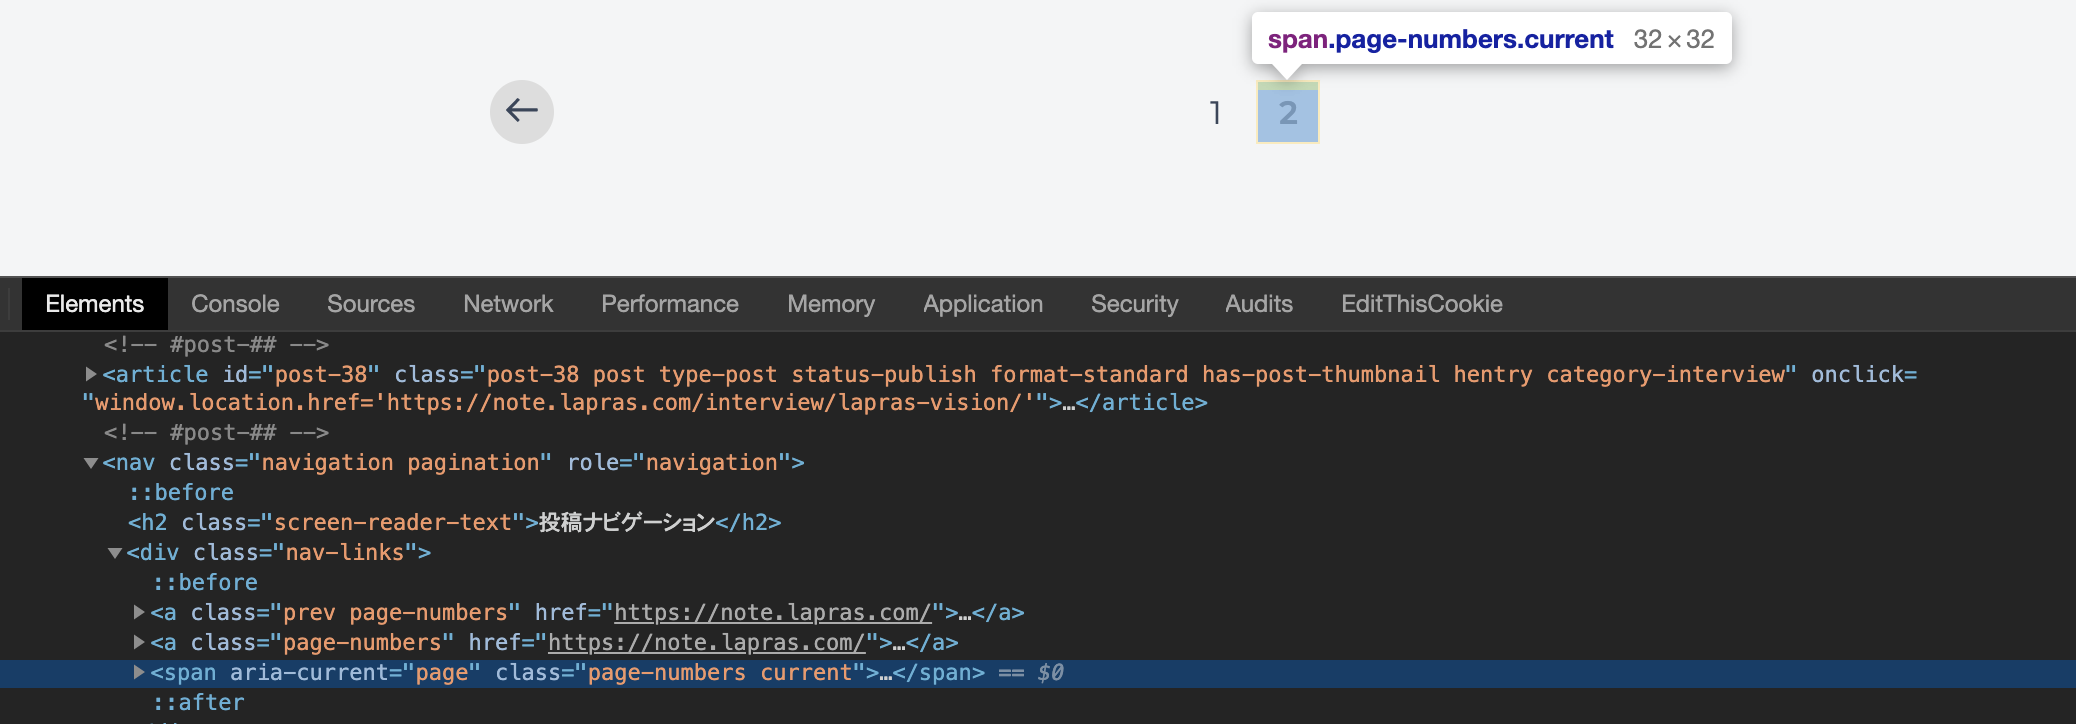The height and width of the screenshot is (724, 2076).
Task: Click the aria-current="page" attribute
Action: 355,672
